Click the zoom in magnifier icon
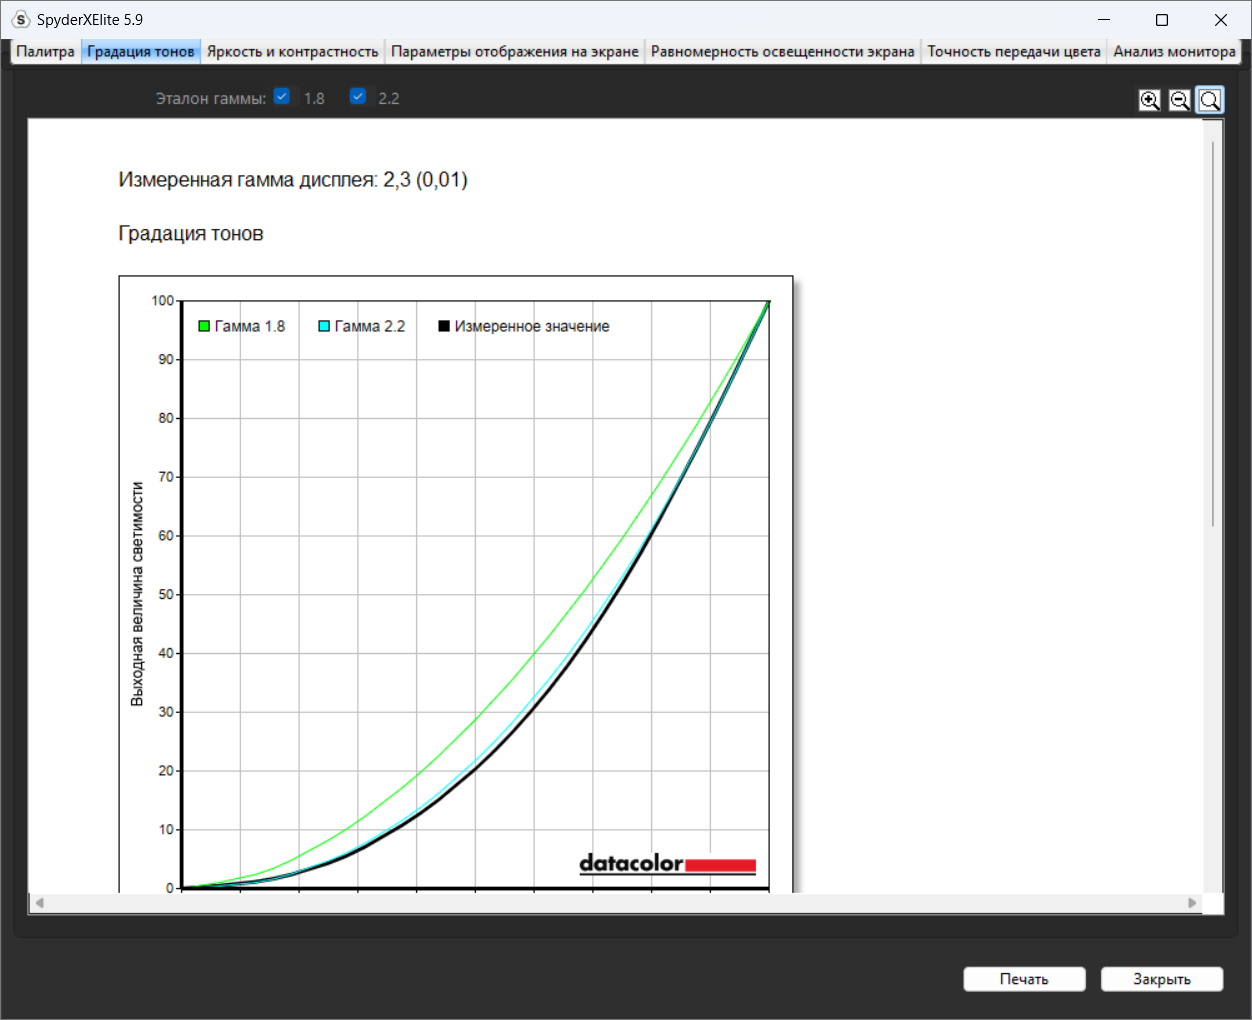The height and width of the screenshot is (1020, 1252). pos(1150,100)
